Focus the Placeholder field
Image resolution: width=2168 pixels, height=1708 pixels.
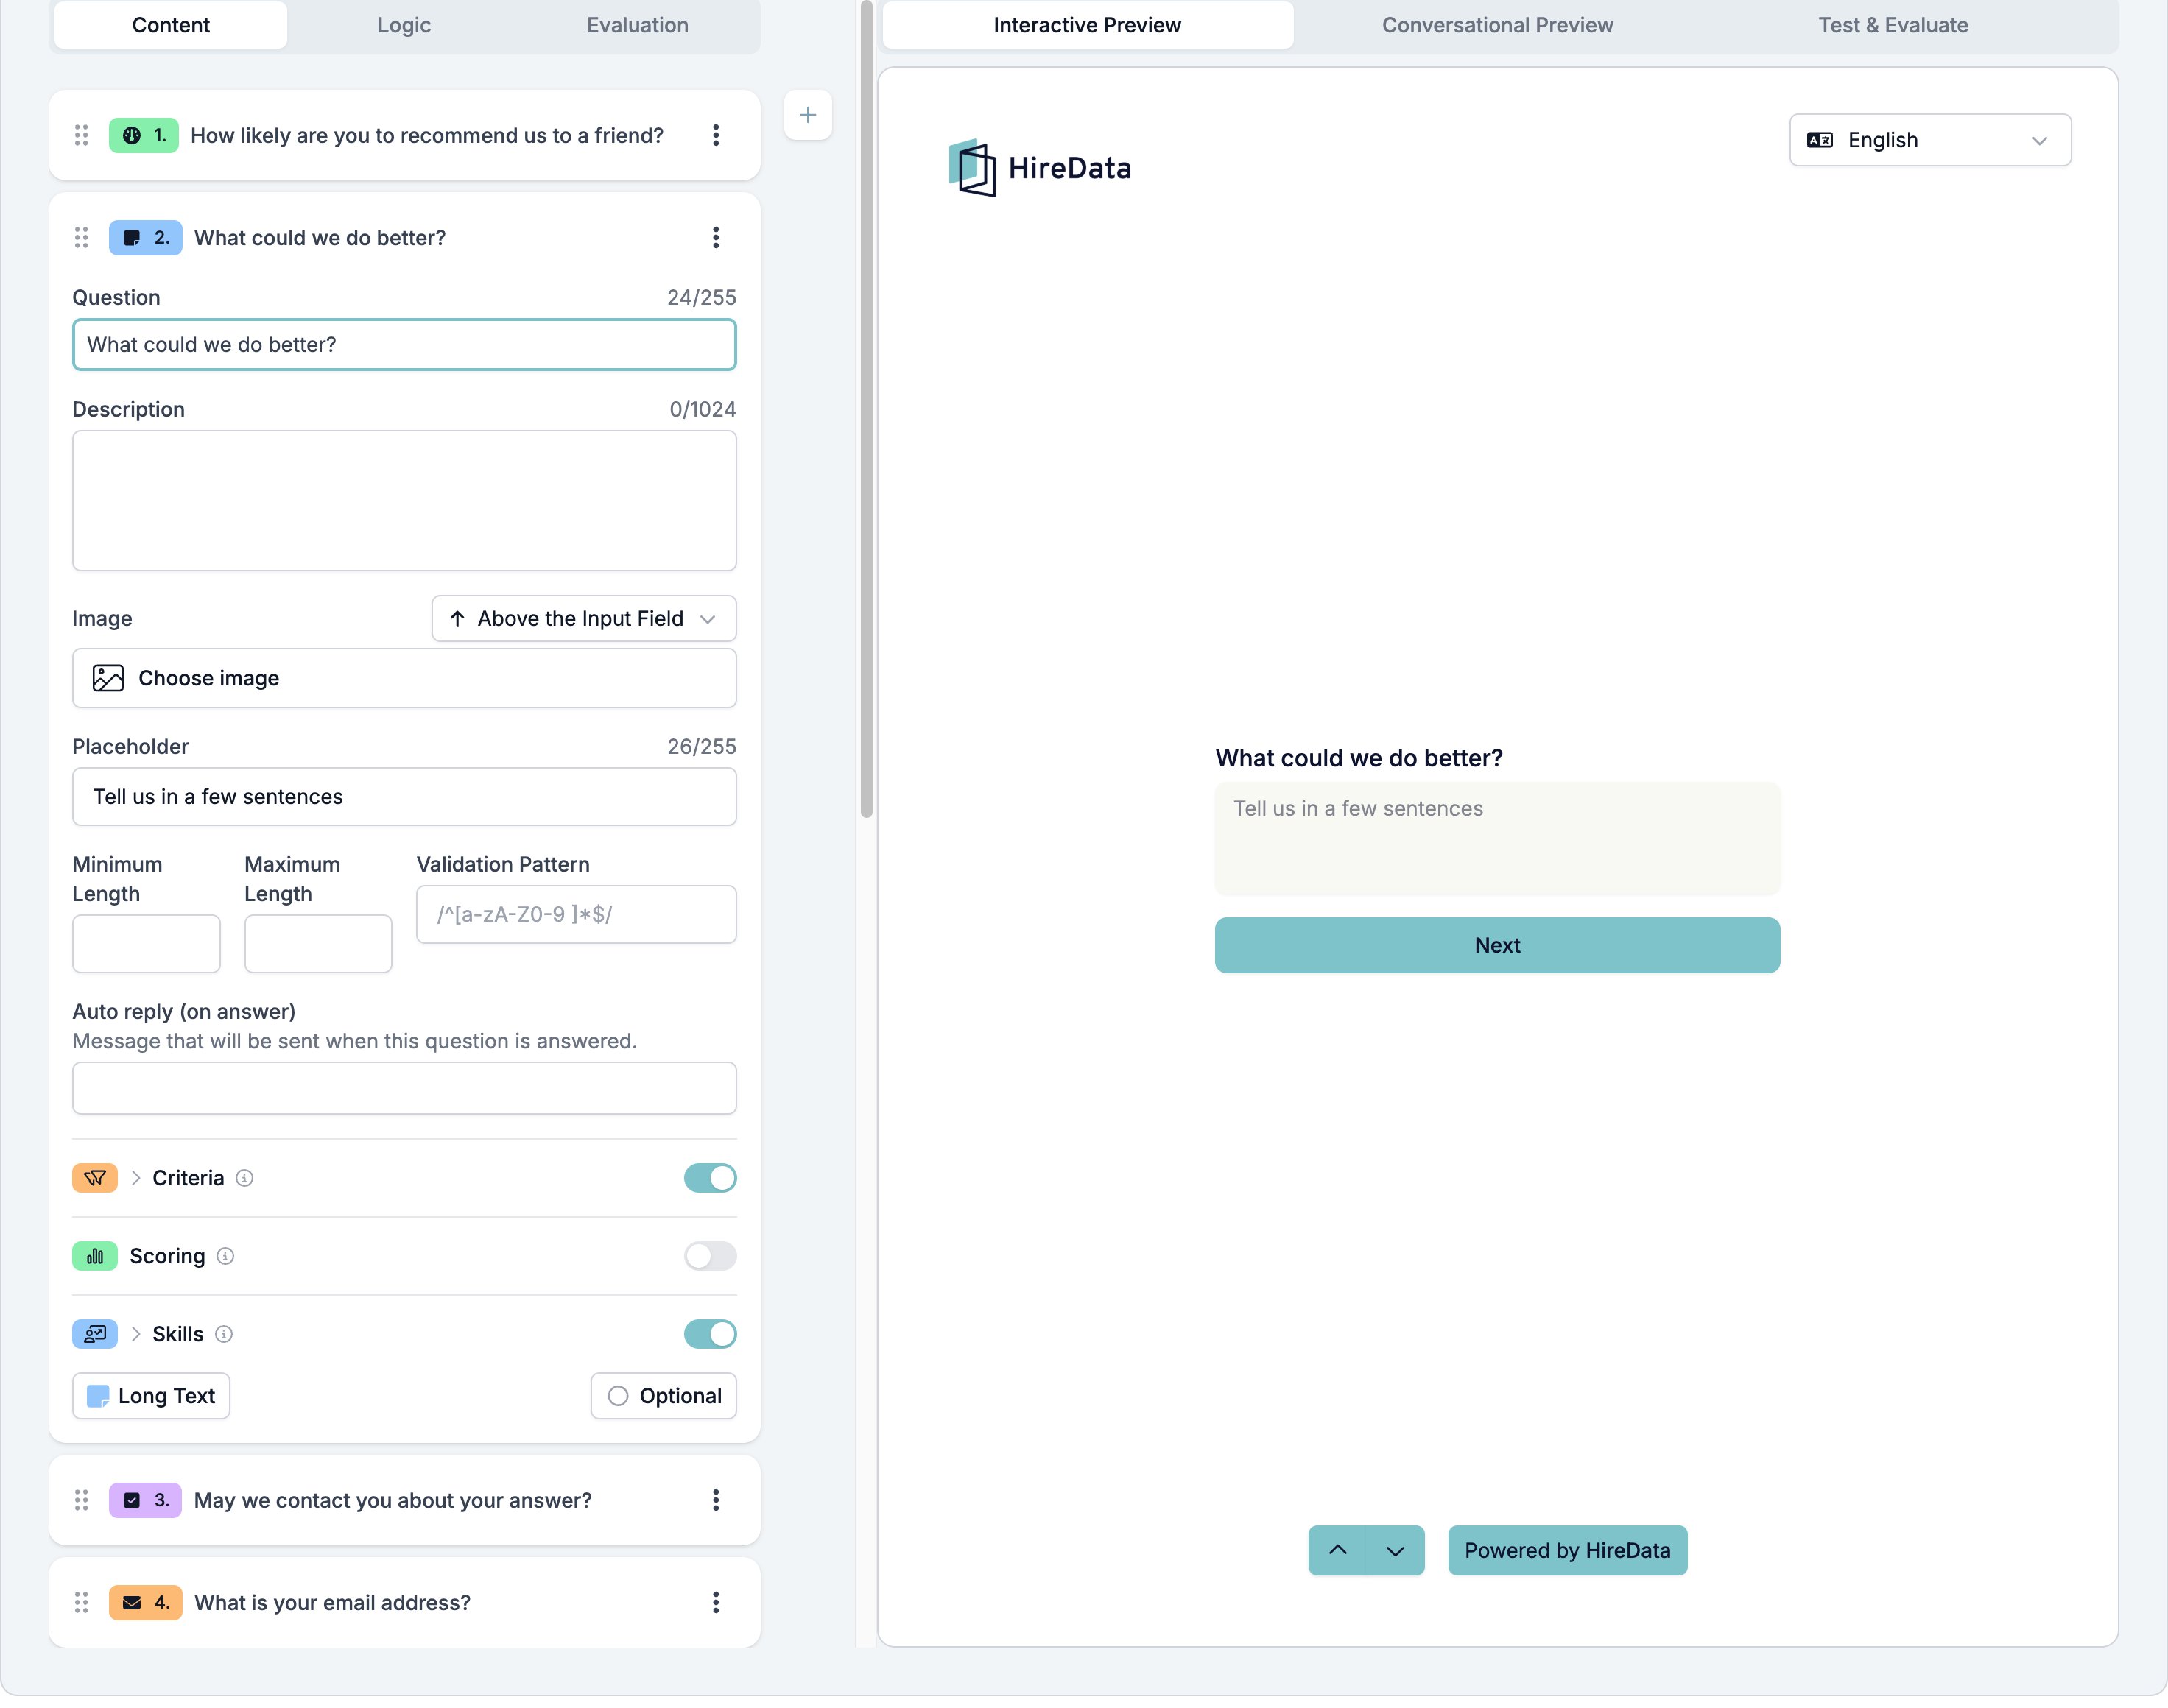coord(404,797)
